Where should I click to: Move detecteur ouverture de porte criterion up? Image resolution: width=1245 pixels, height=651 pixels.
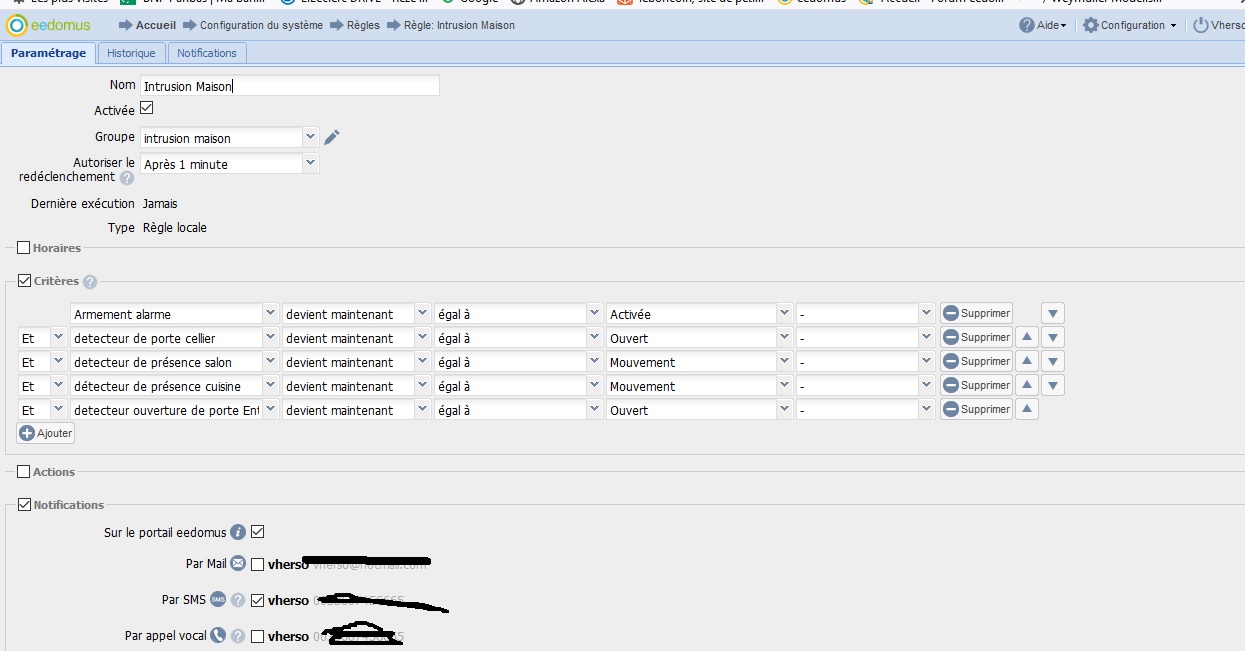pos(1027,409)
